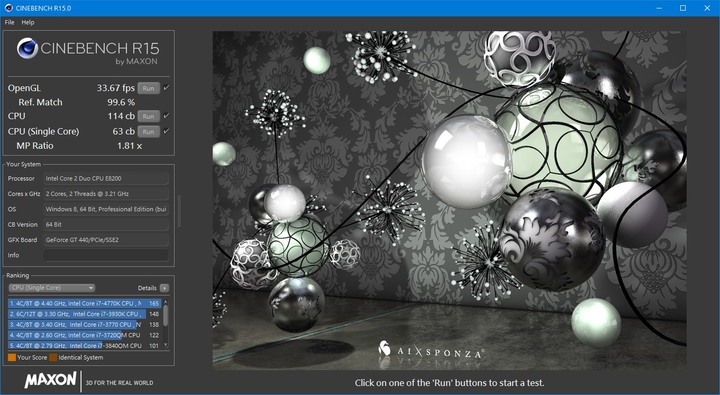Click the GFX Board field GeForce GT 440
The width and height of the screenshot is (720, 395).
106,240
